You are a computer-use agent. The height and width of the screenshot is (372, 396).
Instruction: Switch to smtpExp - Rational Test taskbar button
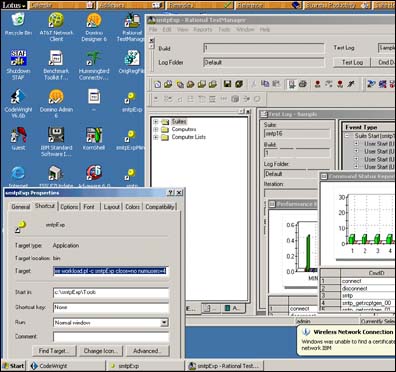coord(224,366)
